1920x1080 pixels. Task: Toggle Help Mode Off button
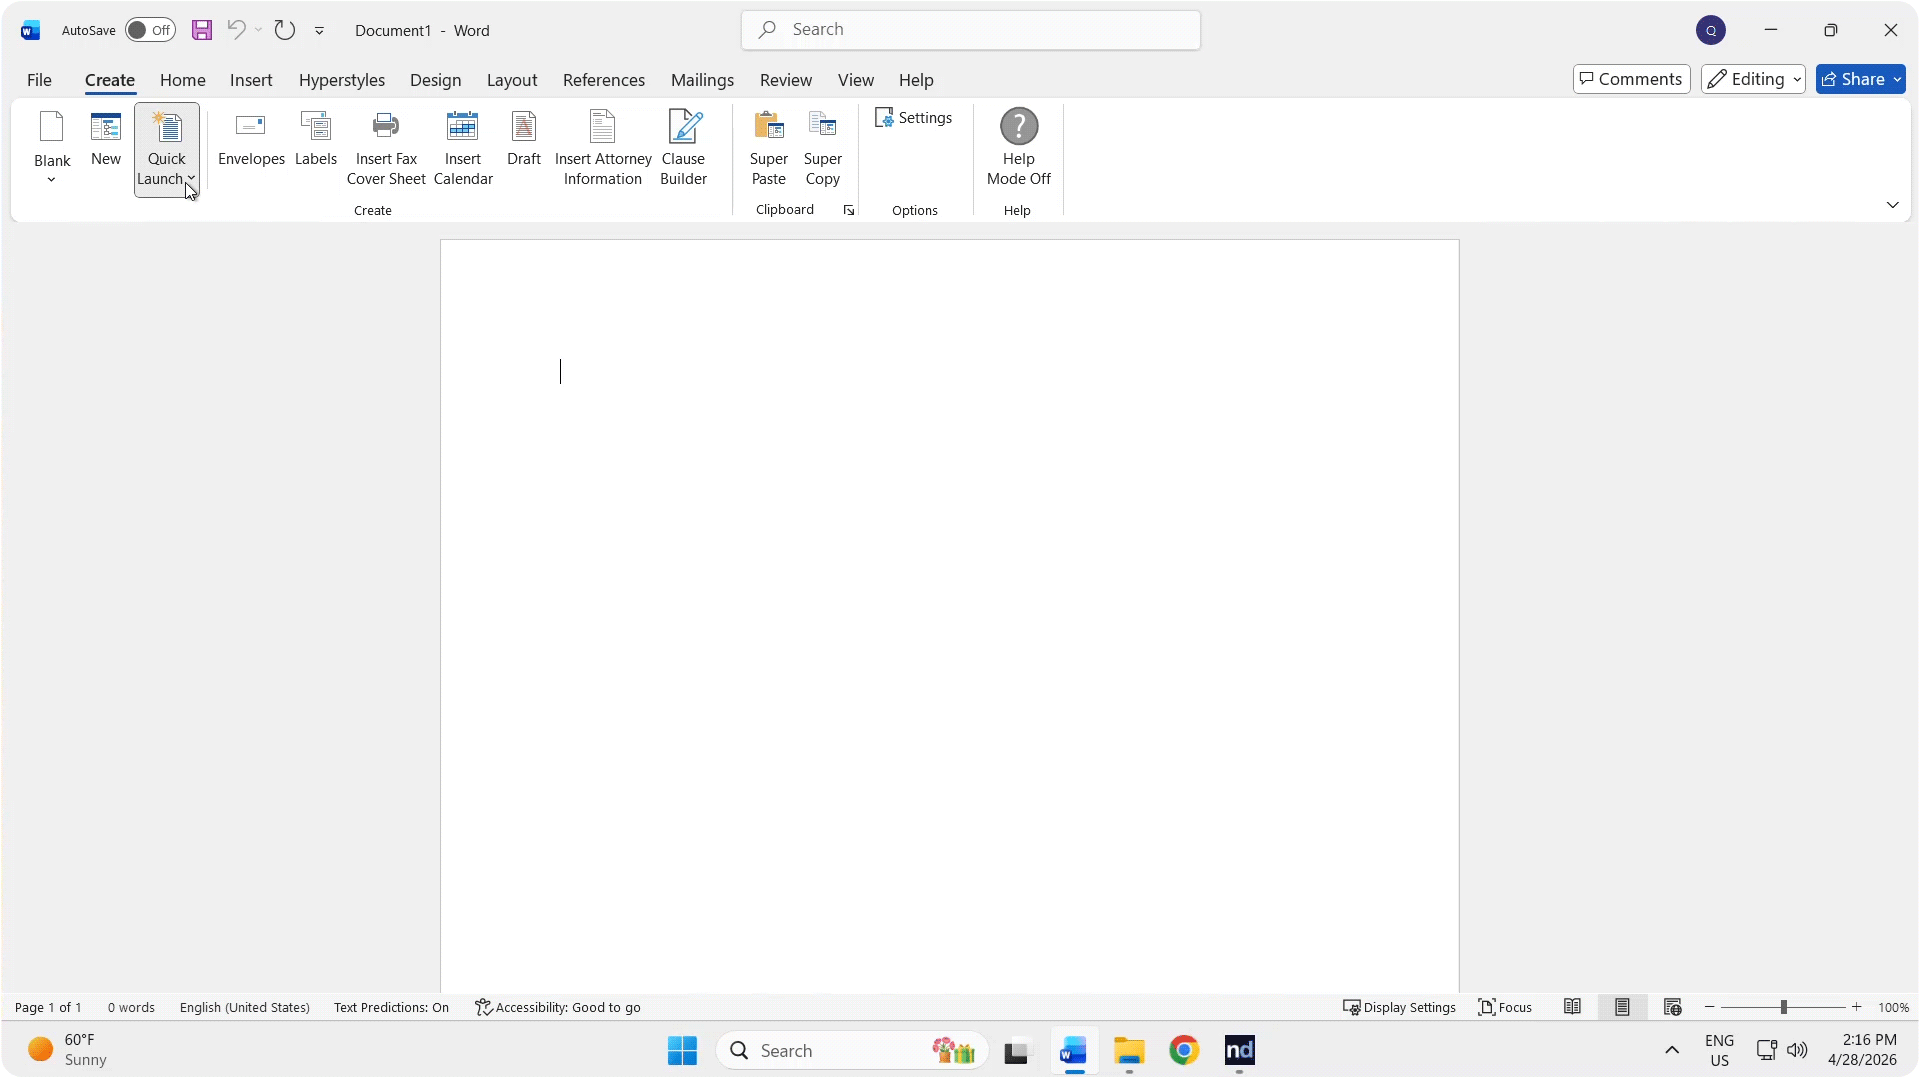point(1019,149)
